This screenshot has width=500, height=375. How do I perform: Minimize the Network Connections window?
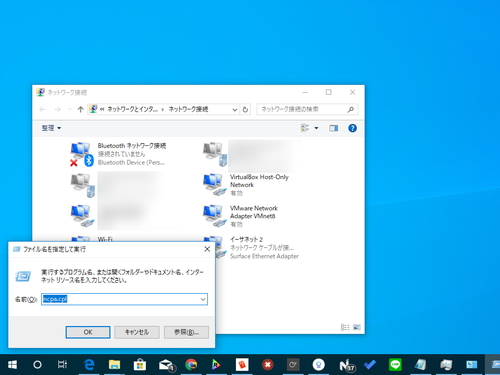click(x=305, y=92)
